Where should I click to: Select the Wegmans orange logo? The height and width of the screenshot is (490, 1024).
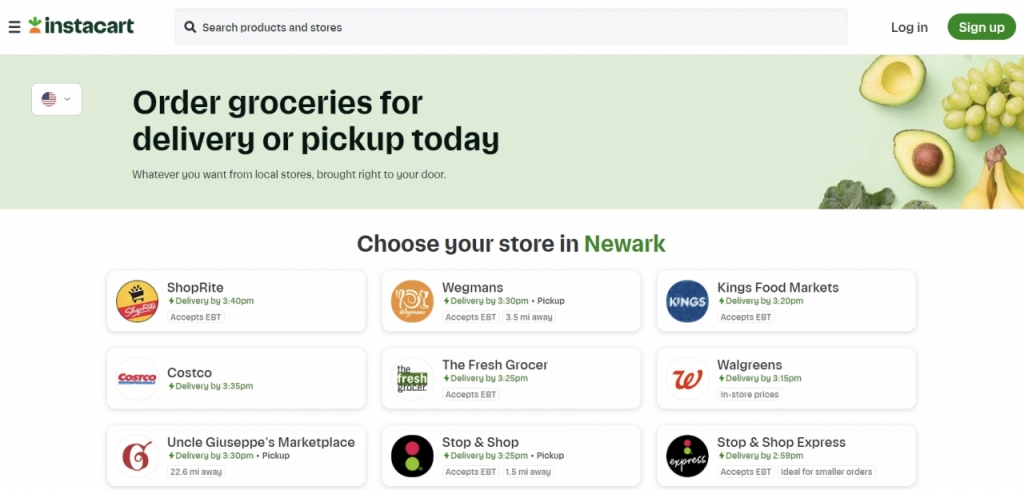coord(412,301)
